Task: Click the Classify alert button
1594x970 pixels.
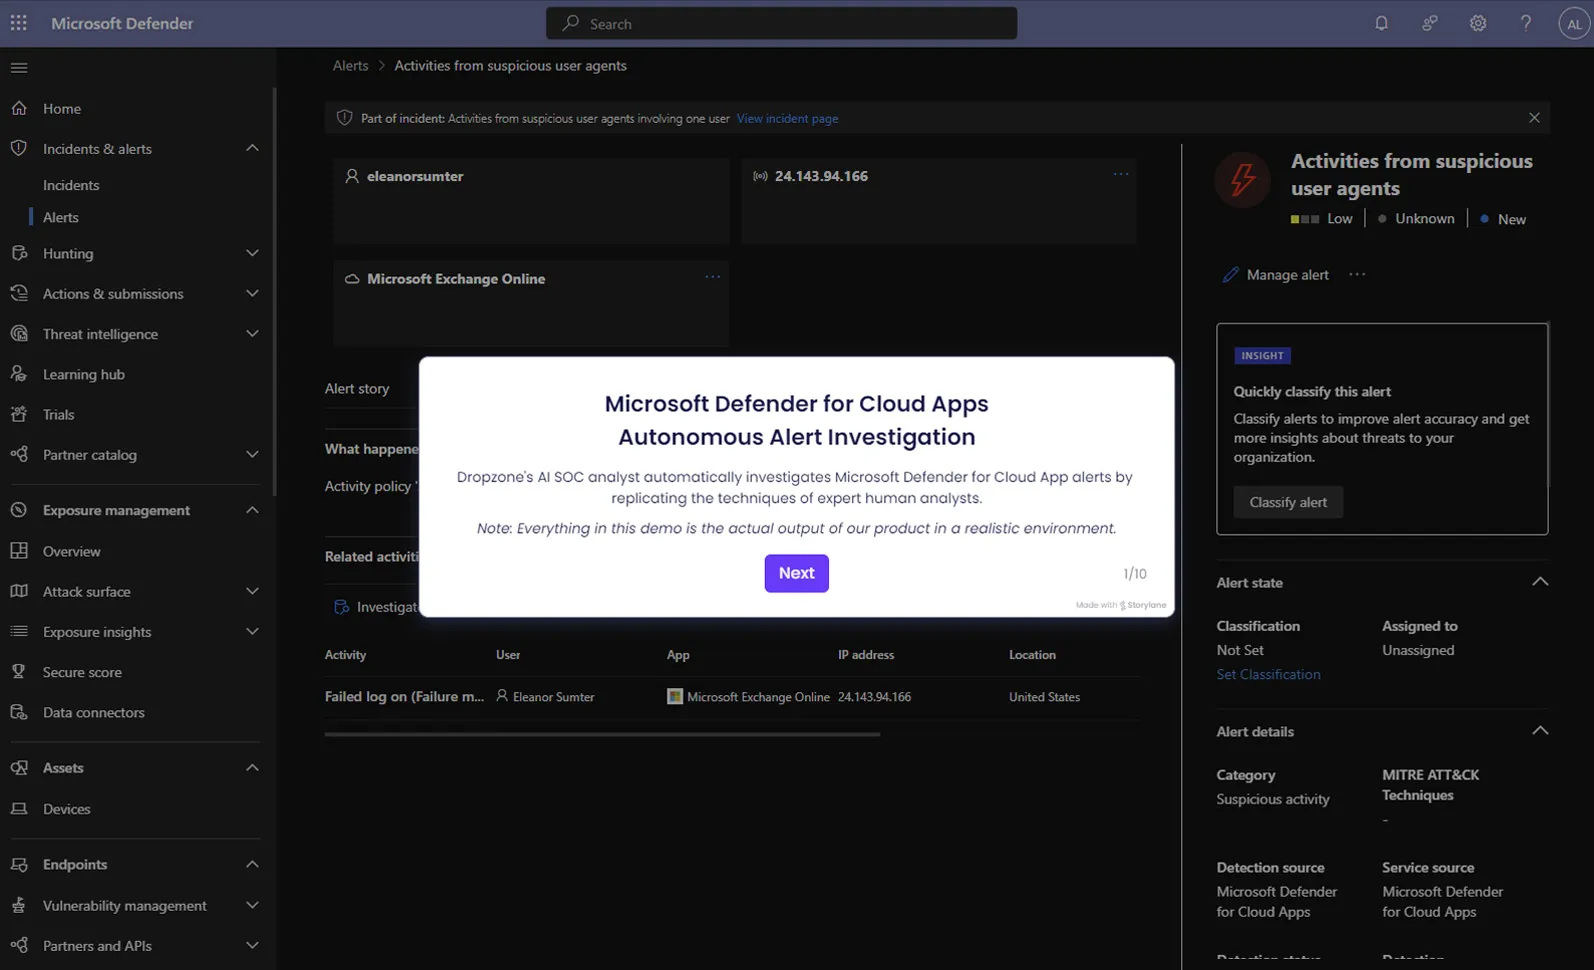Action: click(x=1288, y=502)
